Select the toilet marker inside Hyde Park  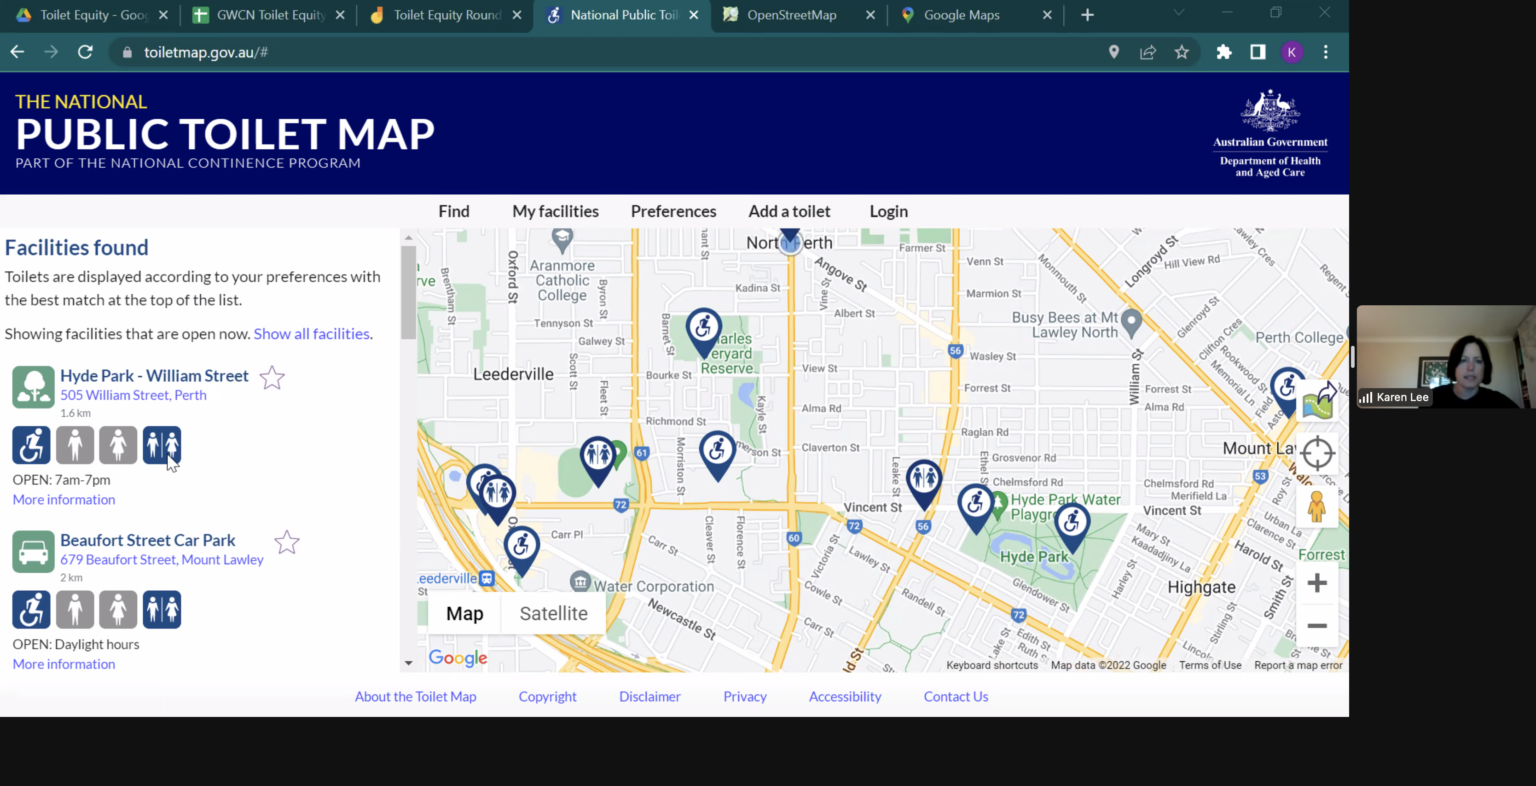coord(1072,523)
